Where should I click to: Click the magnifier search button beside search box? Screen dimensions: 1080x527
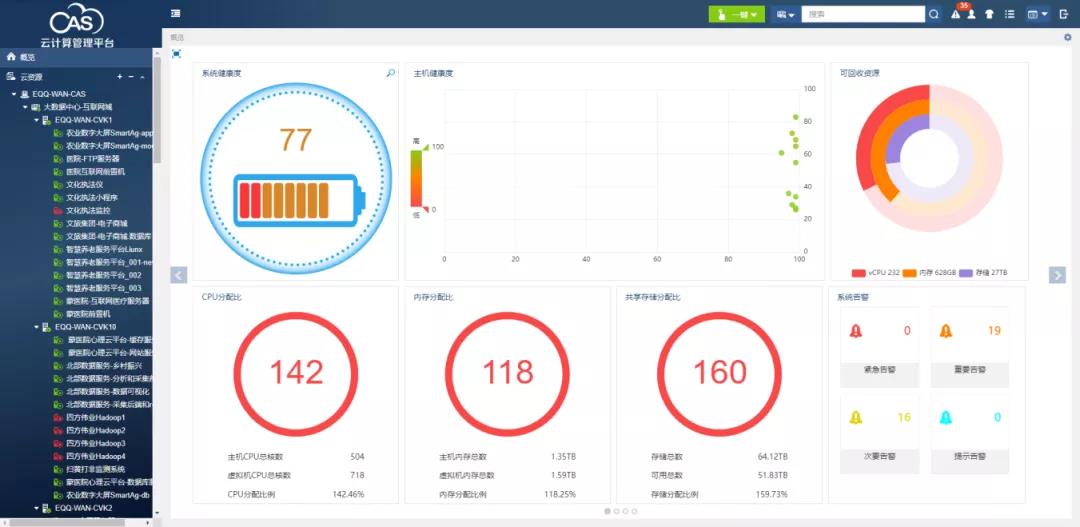pos(934,15)
